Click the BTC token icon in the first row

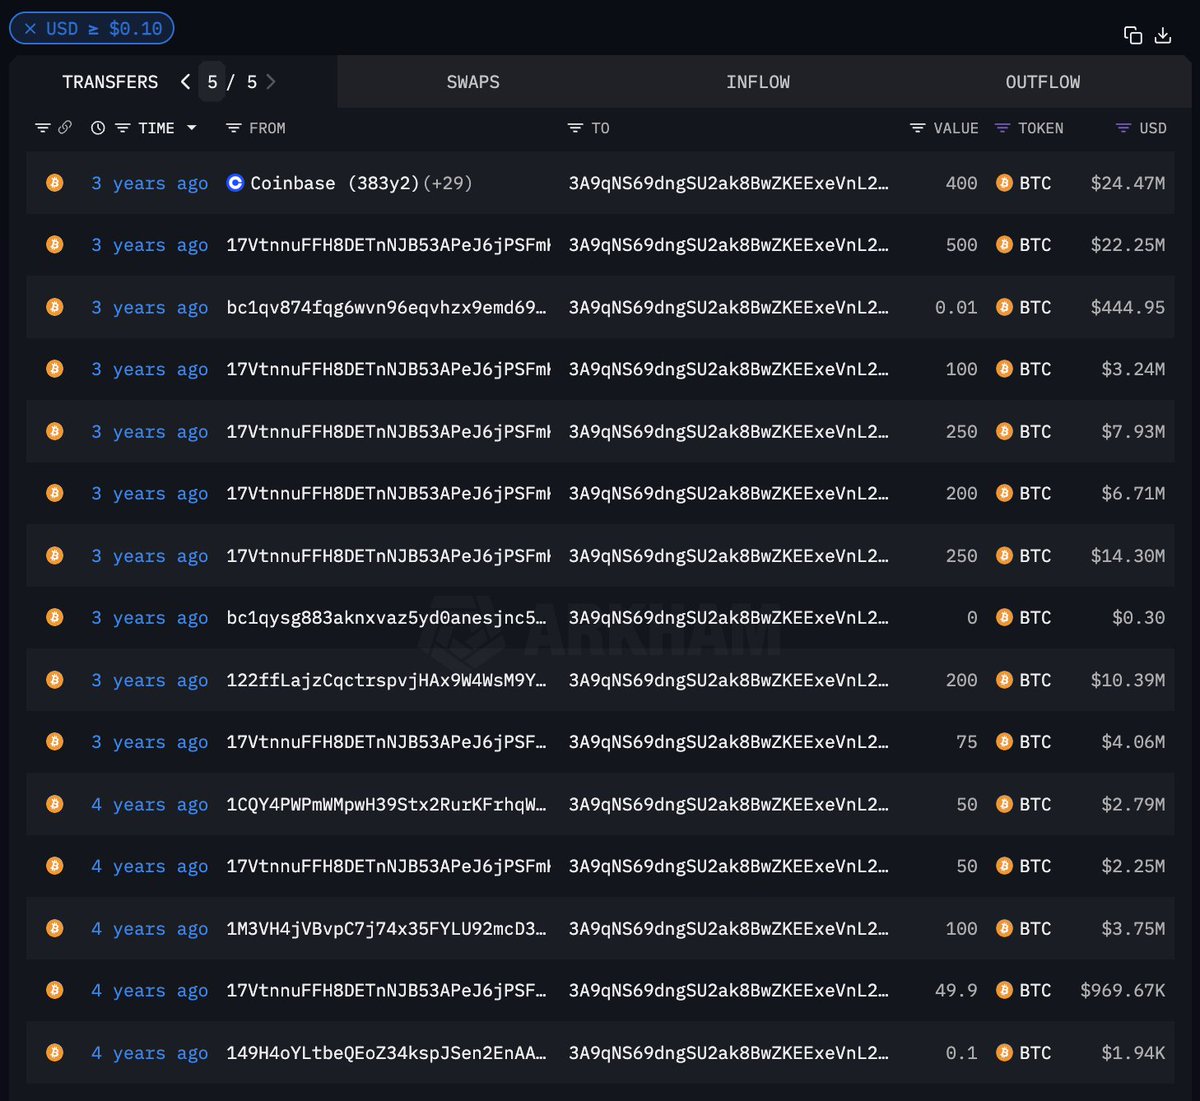1004,183
